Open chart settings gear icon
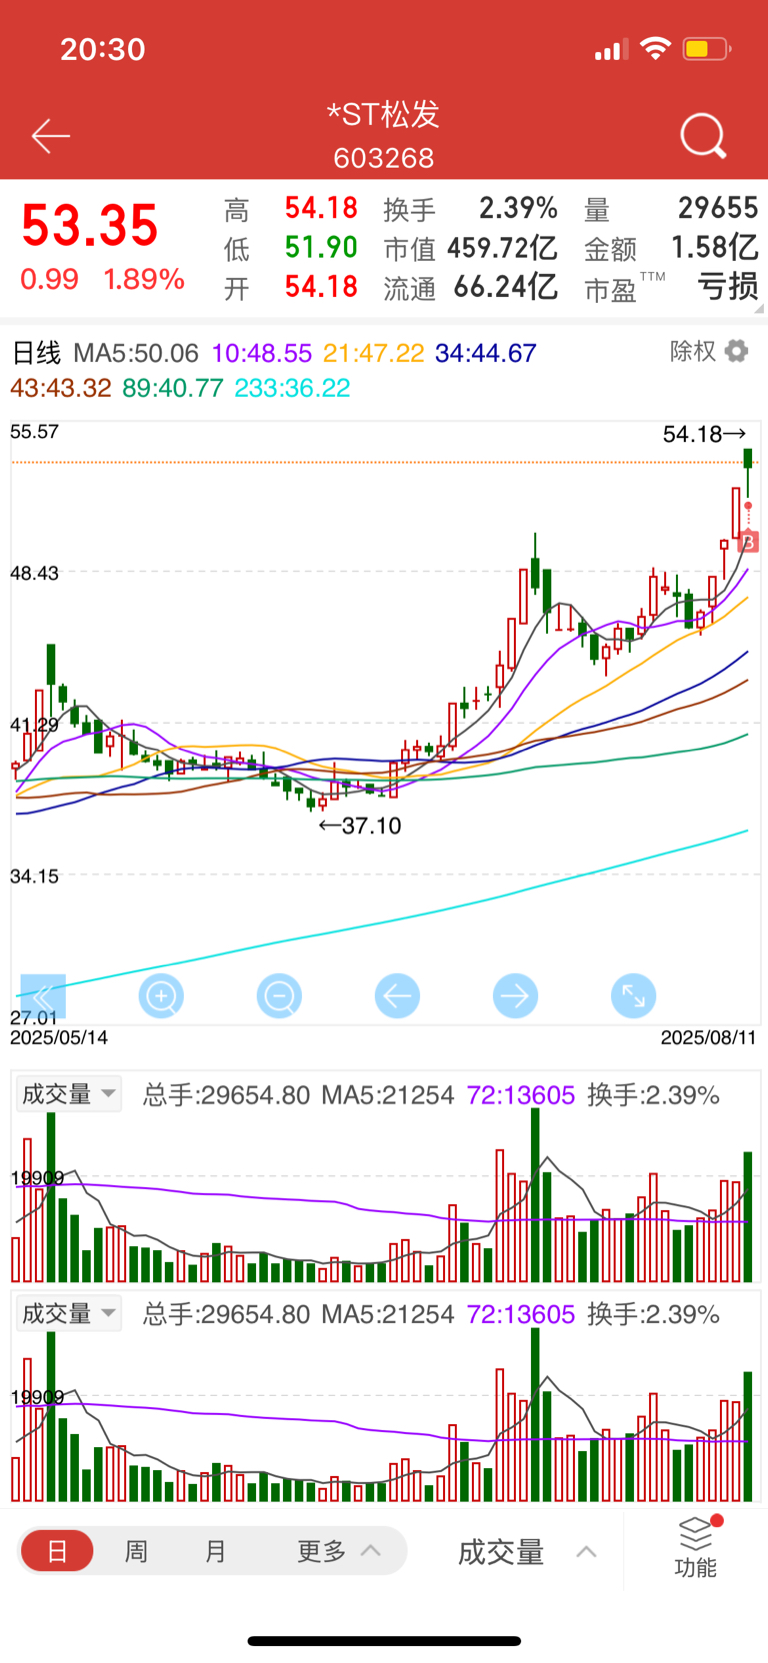Viewport: 768px width, 1663px height. (737, 351)
